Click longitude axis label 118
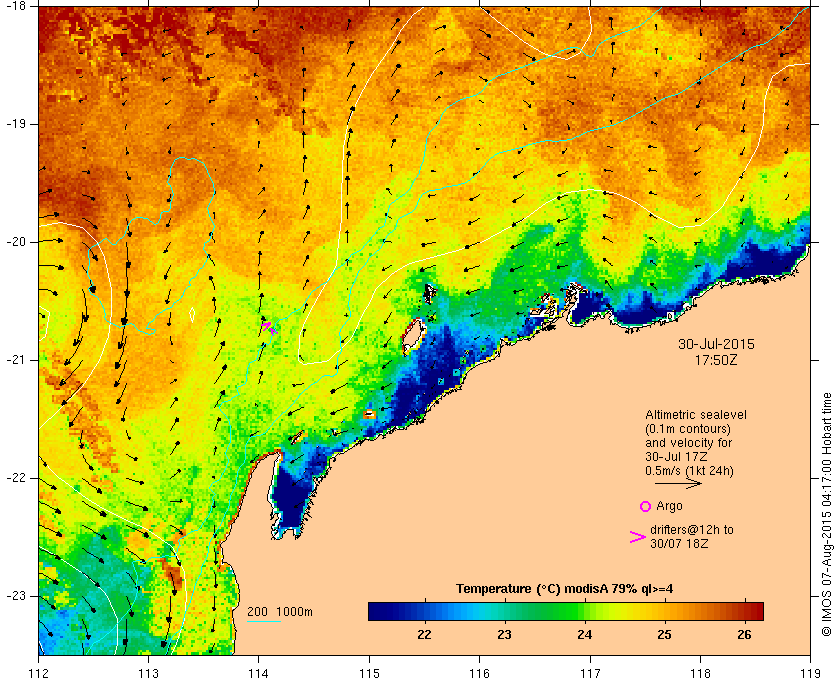 pyautogui.click(x=700, y=673)
